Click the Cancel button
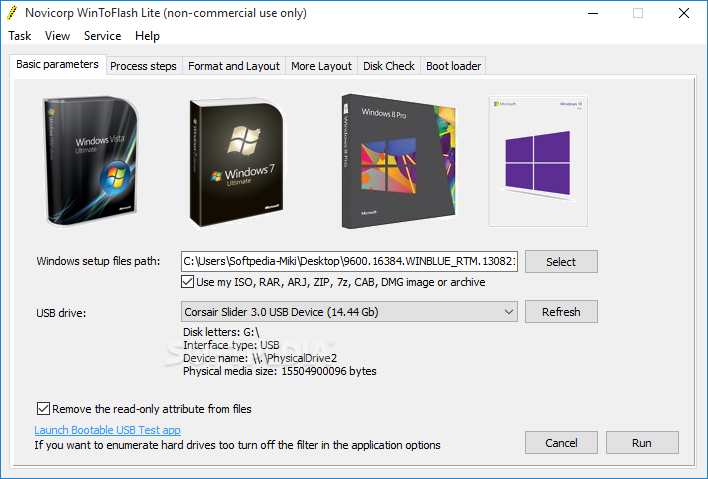The width and height of the screenshot is (708, 479). (x=561, y=443)
